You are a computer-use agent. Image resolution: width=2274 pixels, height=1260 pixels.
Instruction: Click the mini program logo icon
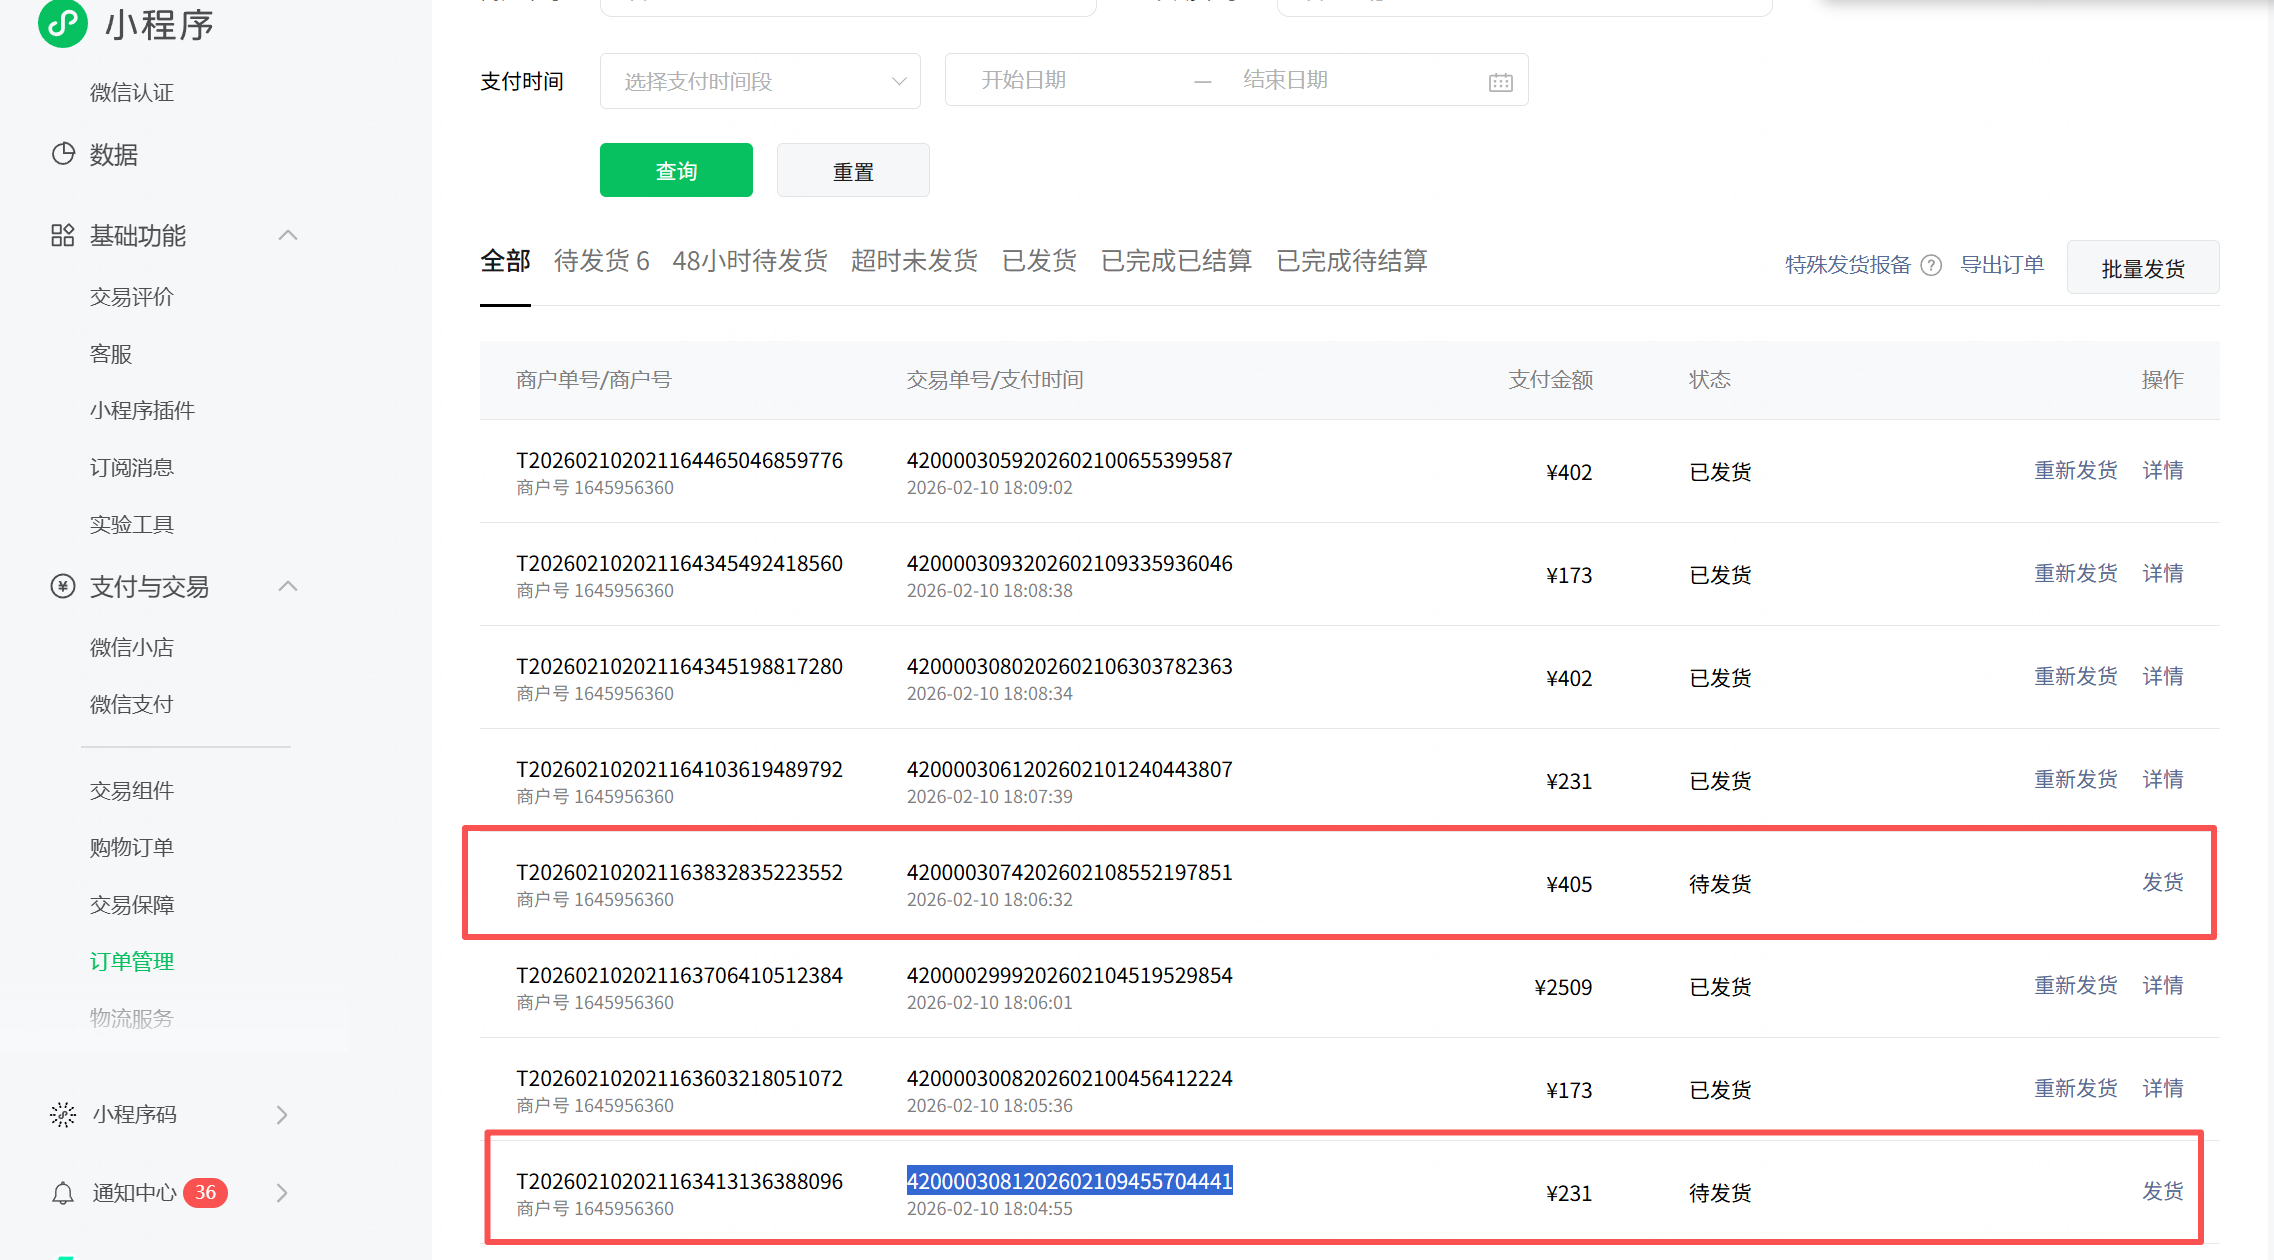tap(62, 22)
